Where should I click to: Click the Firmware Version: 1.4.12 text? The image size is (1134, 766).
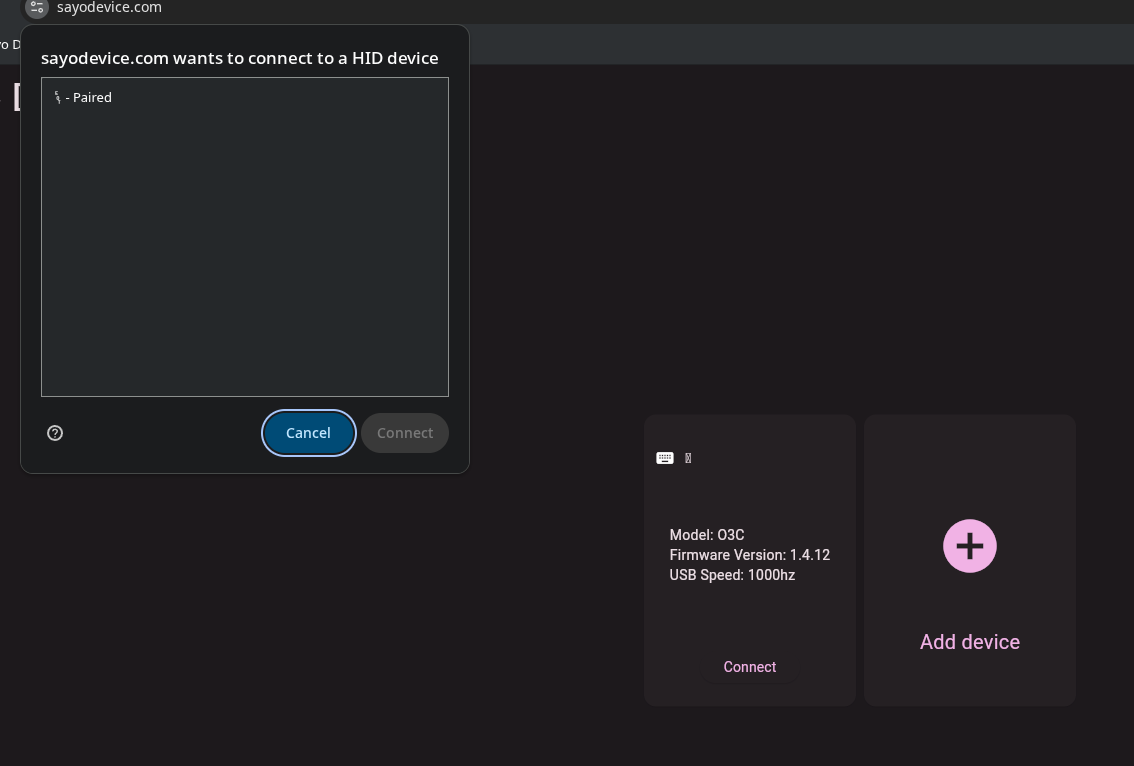(x=749, y=555)
